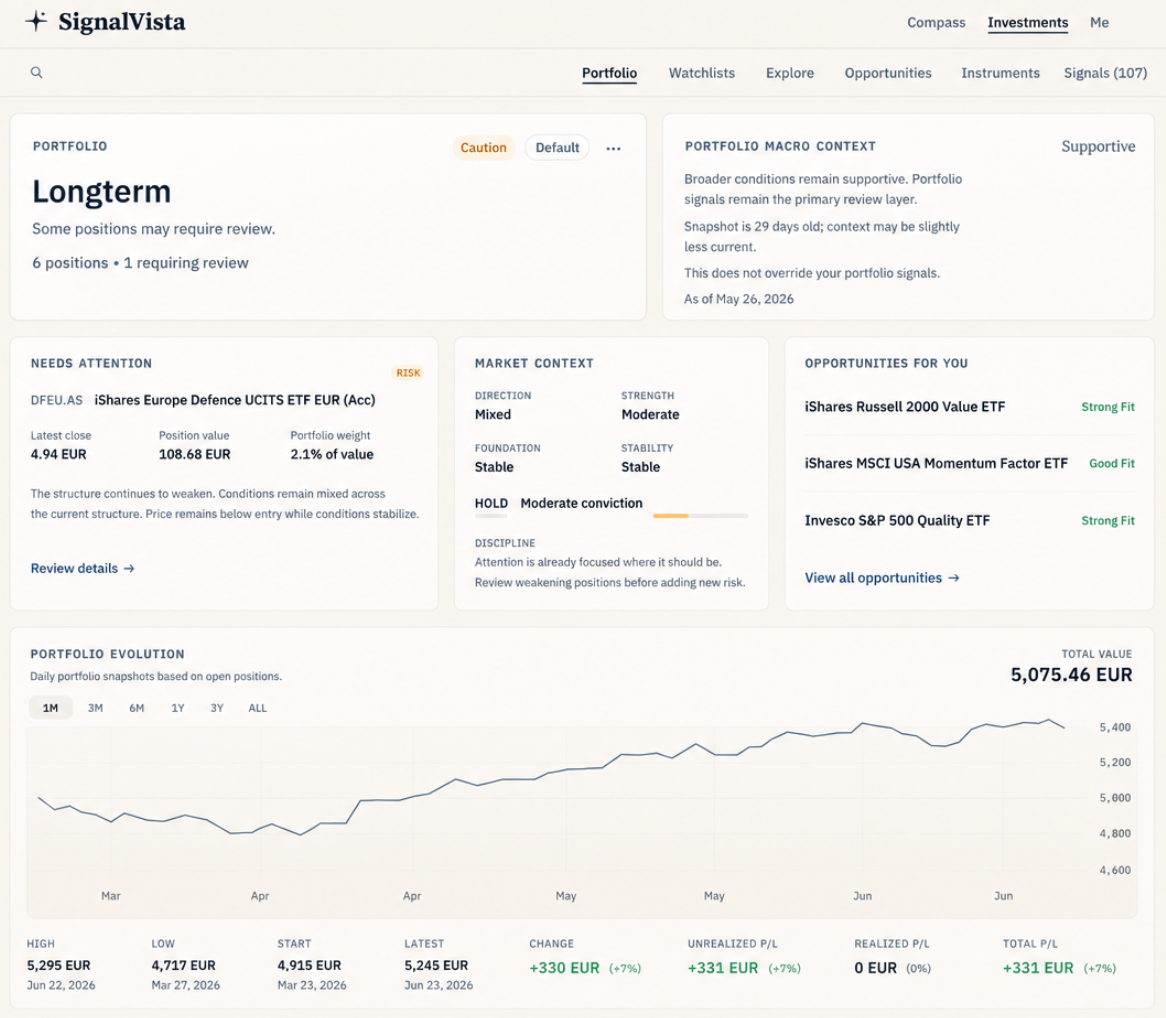1166x1018 pixels.
Task: Switch to the Portfolio tab
Action: [609, 73]
